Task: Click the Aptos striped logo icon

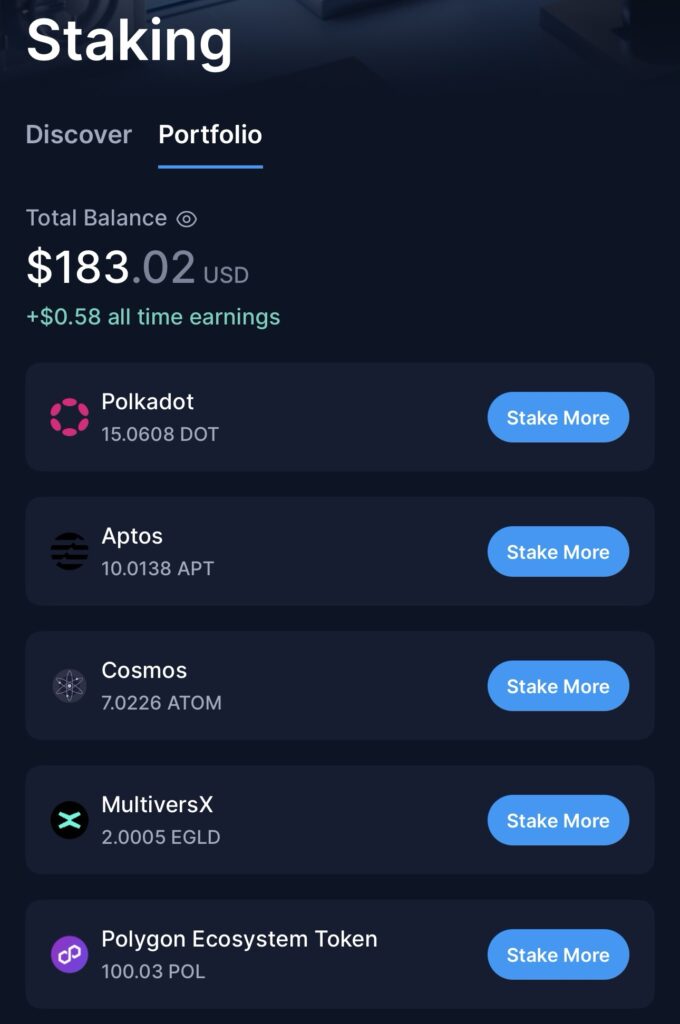Action: tap(69, 551)
